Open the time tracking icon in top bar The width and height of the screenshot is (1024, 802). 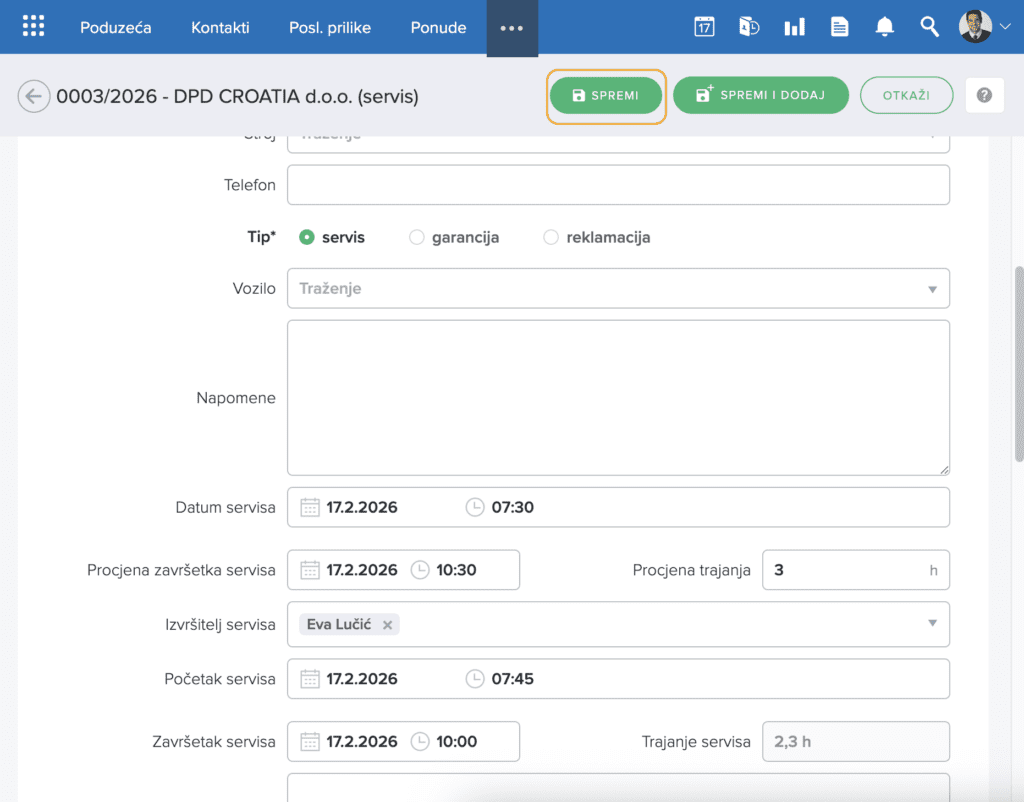pos(749,27)
